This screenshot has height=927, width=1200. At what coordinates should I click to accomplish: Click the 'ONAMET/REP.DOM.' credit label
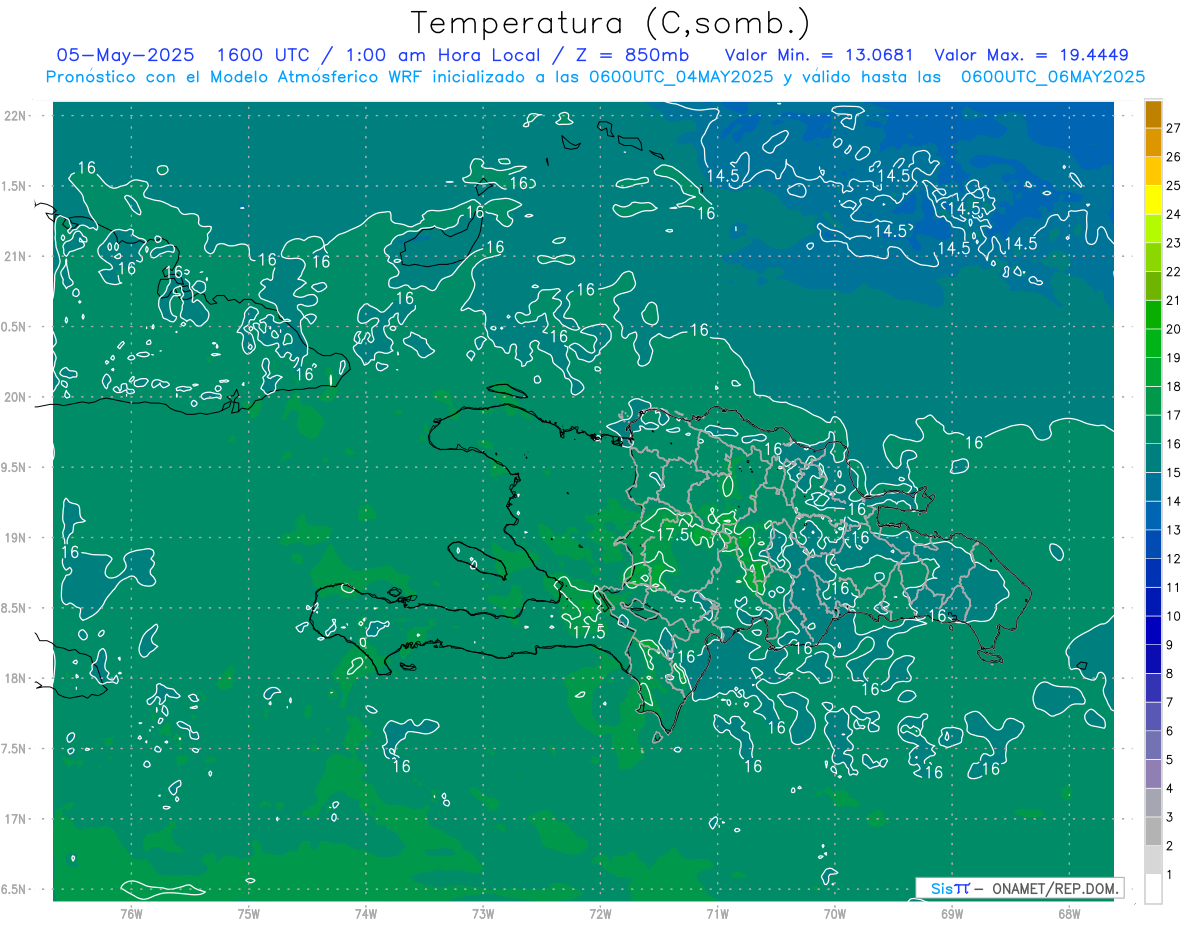[x=1055, y=888]
